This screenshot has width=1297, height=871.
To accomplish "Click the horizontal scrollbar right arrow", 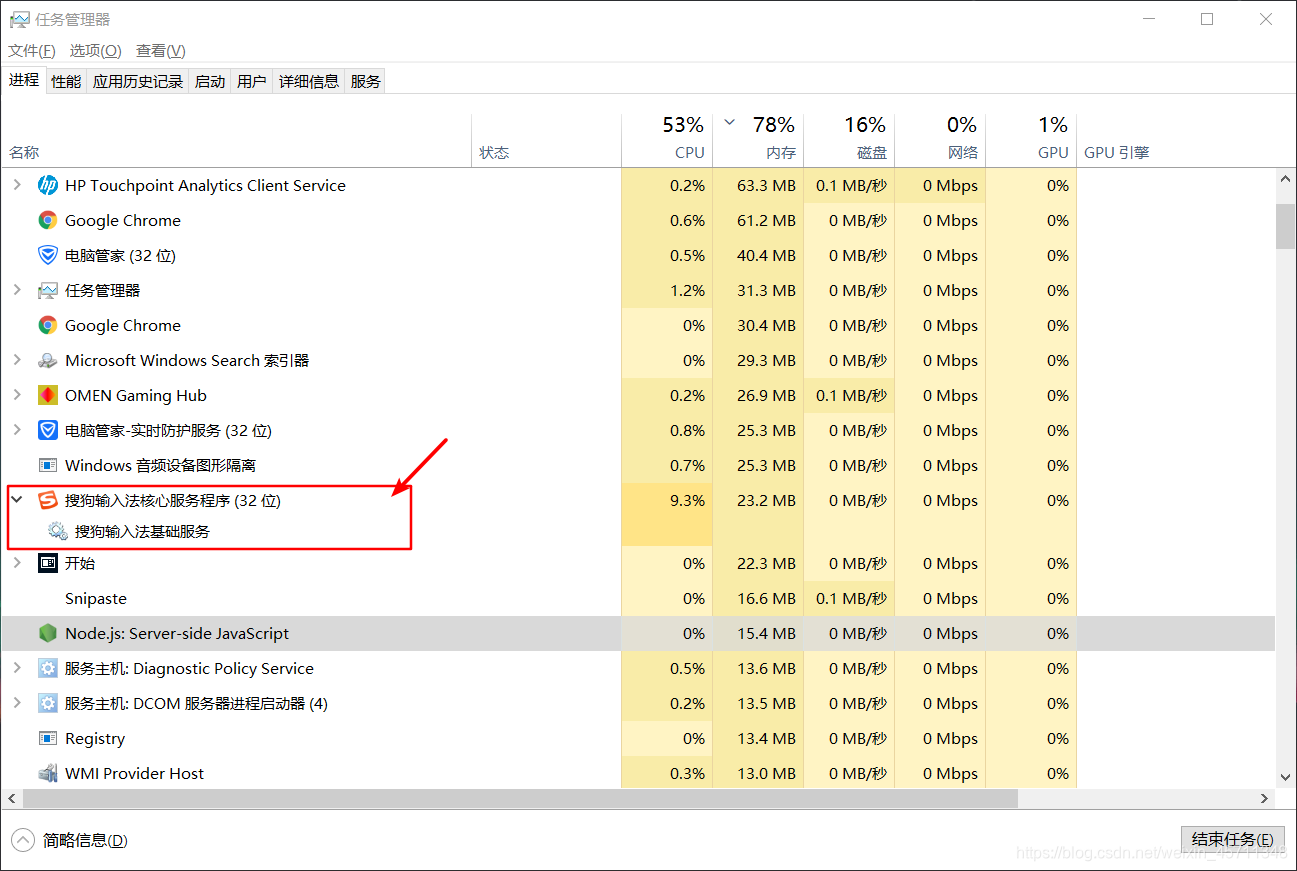I will click(x=1265, y=799).
